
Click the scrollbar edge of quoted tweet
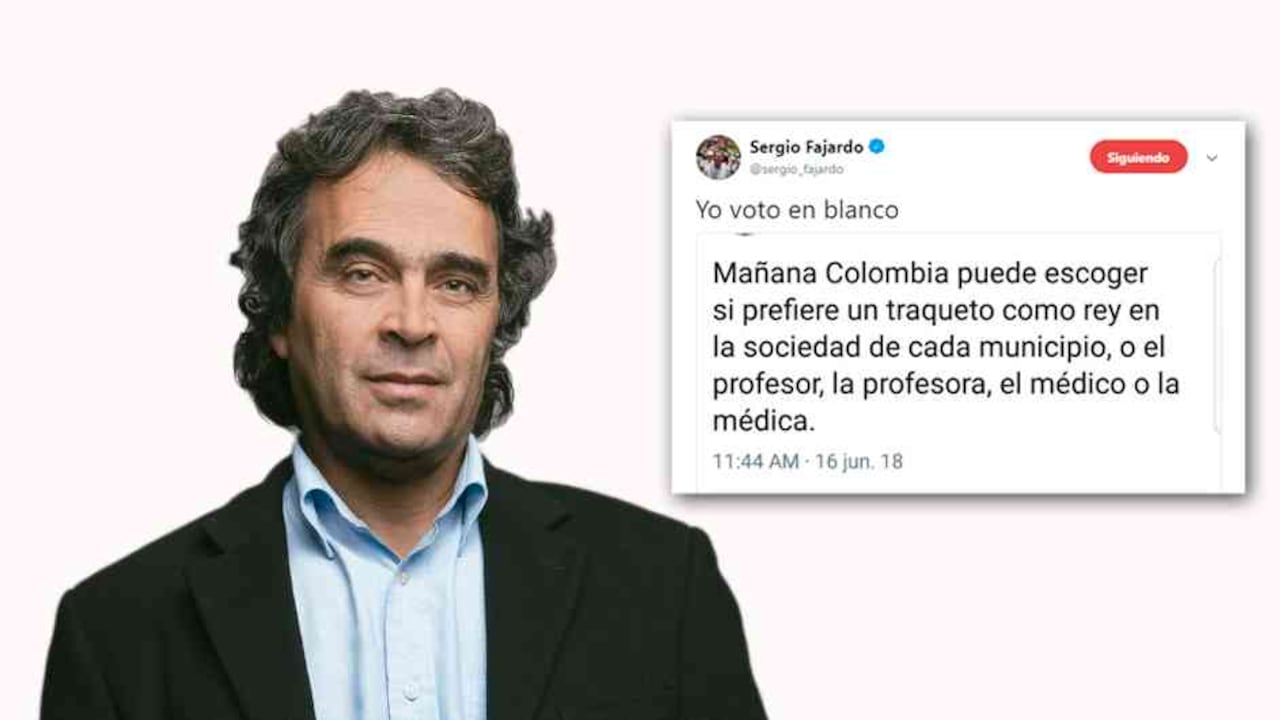[1217, 345]
